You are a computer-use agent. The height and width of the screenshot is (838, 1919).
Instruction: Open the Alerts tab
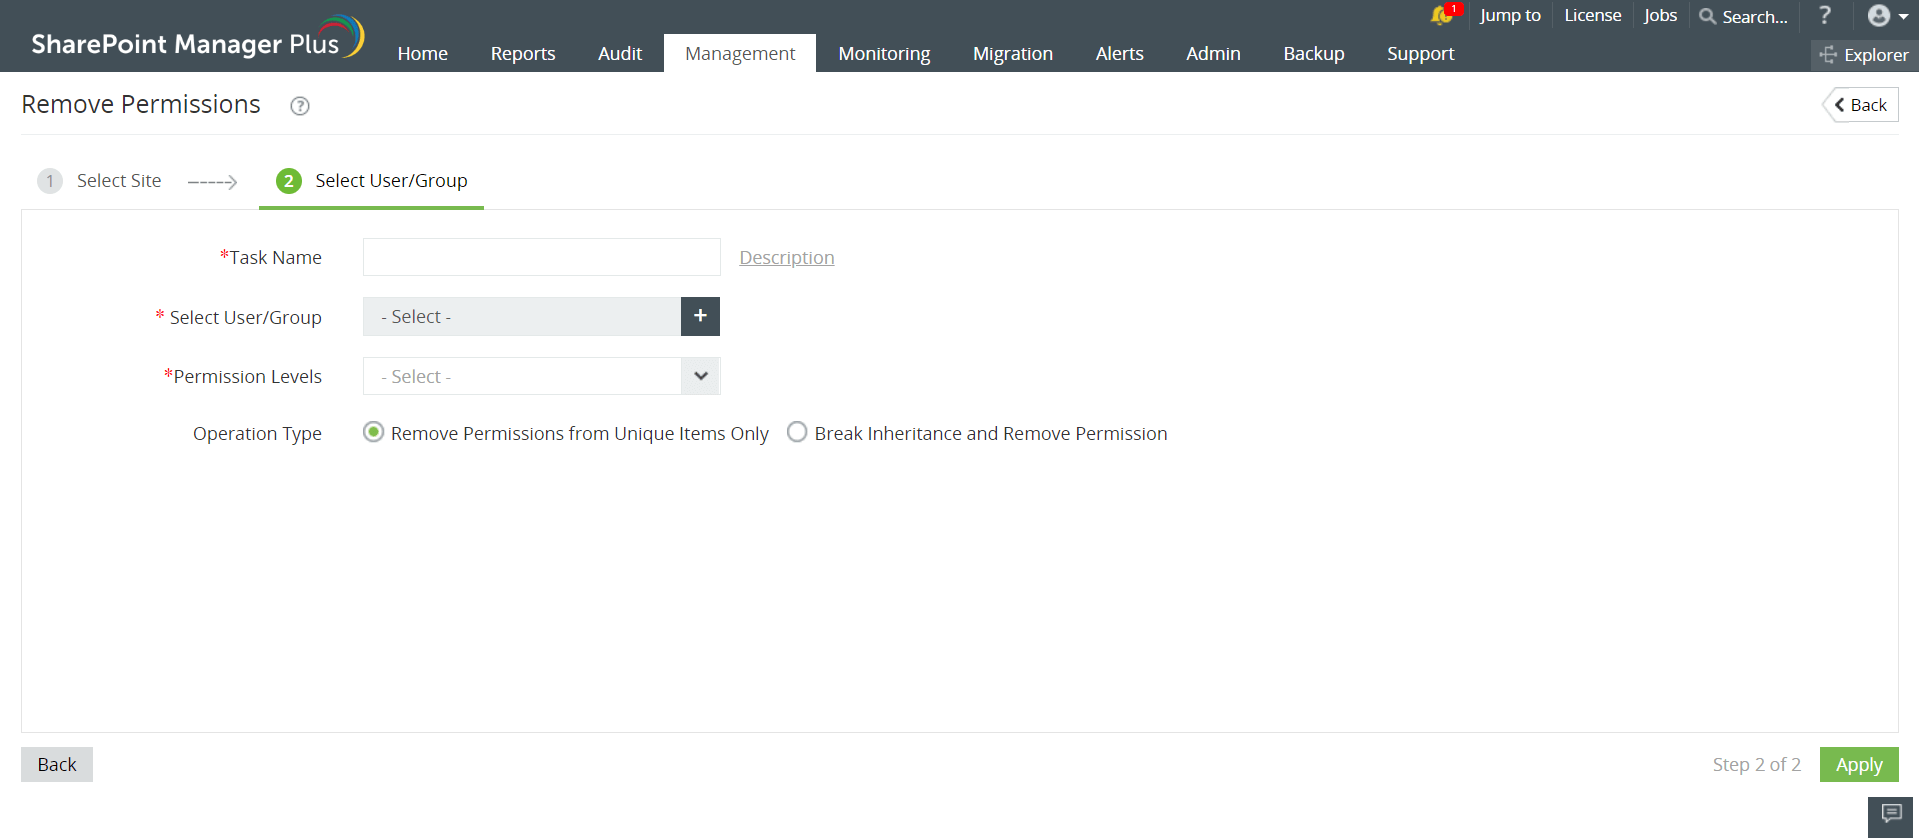1119,53
